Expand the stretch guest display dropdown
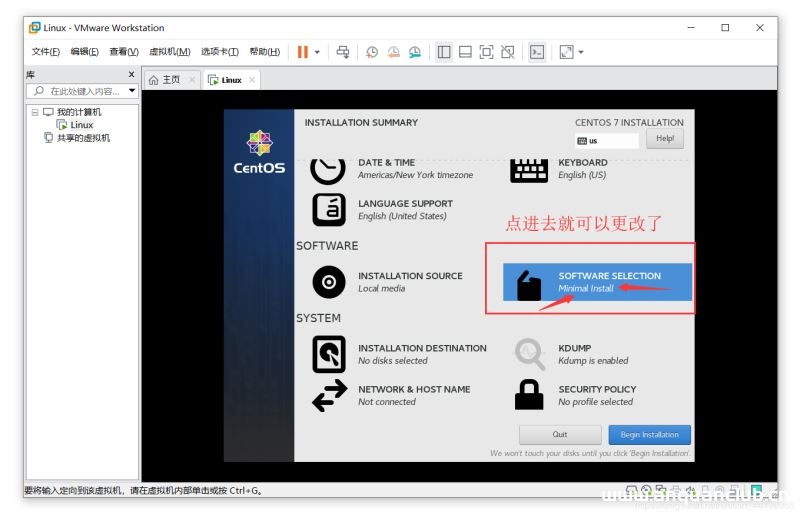Screen dimensions: 800x516 pos(581,52)
